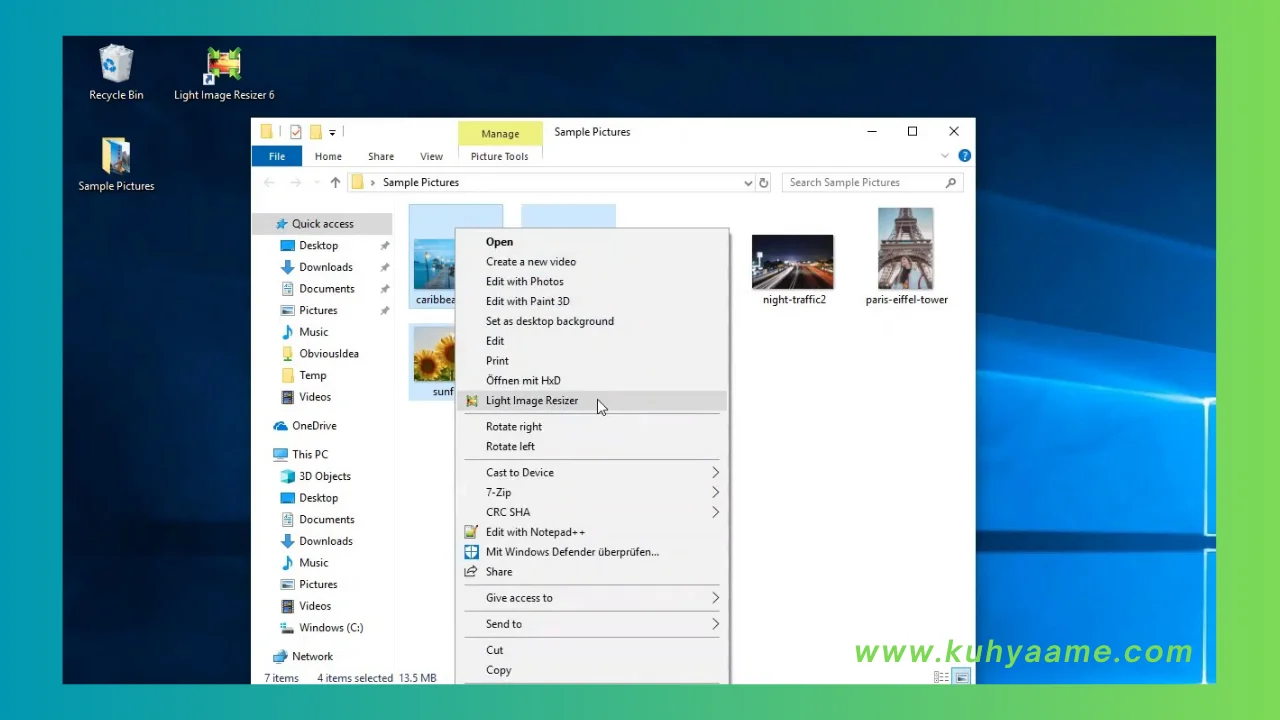Switch to large thumbnails view in status bar
This screenshot has width=1280, height=720.
pos(961,677)
